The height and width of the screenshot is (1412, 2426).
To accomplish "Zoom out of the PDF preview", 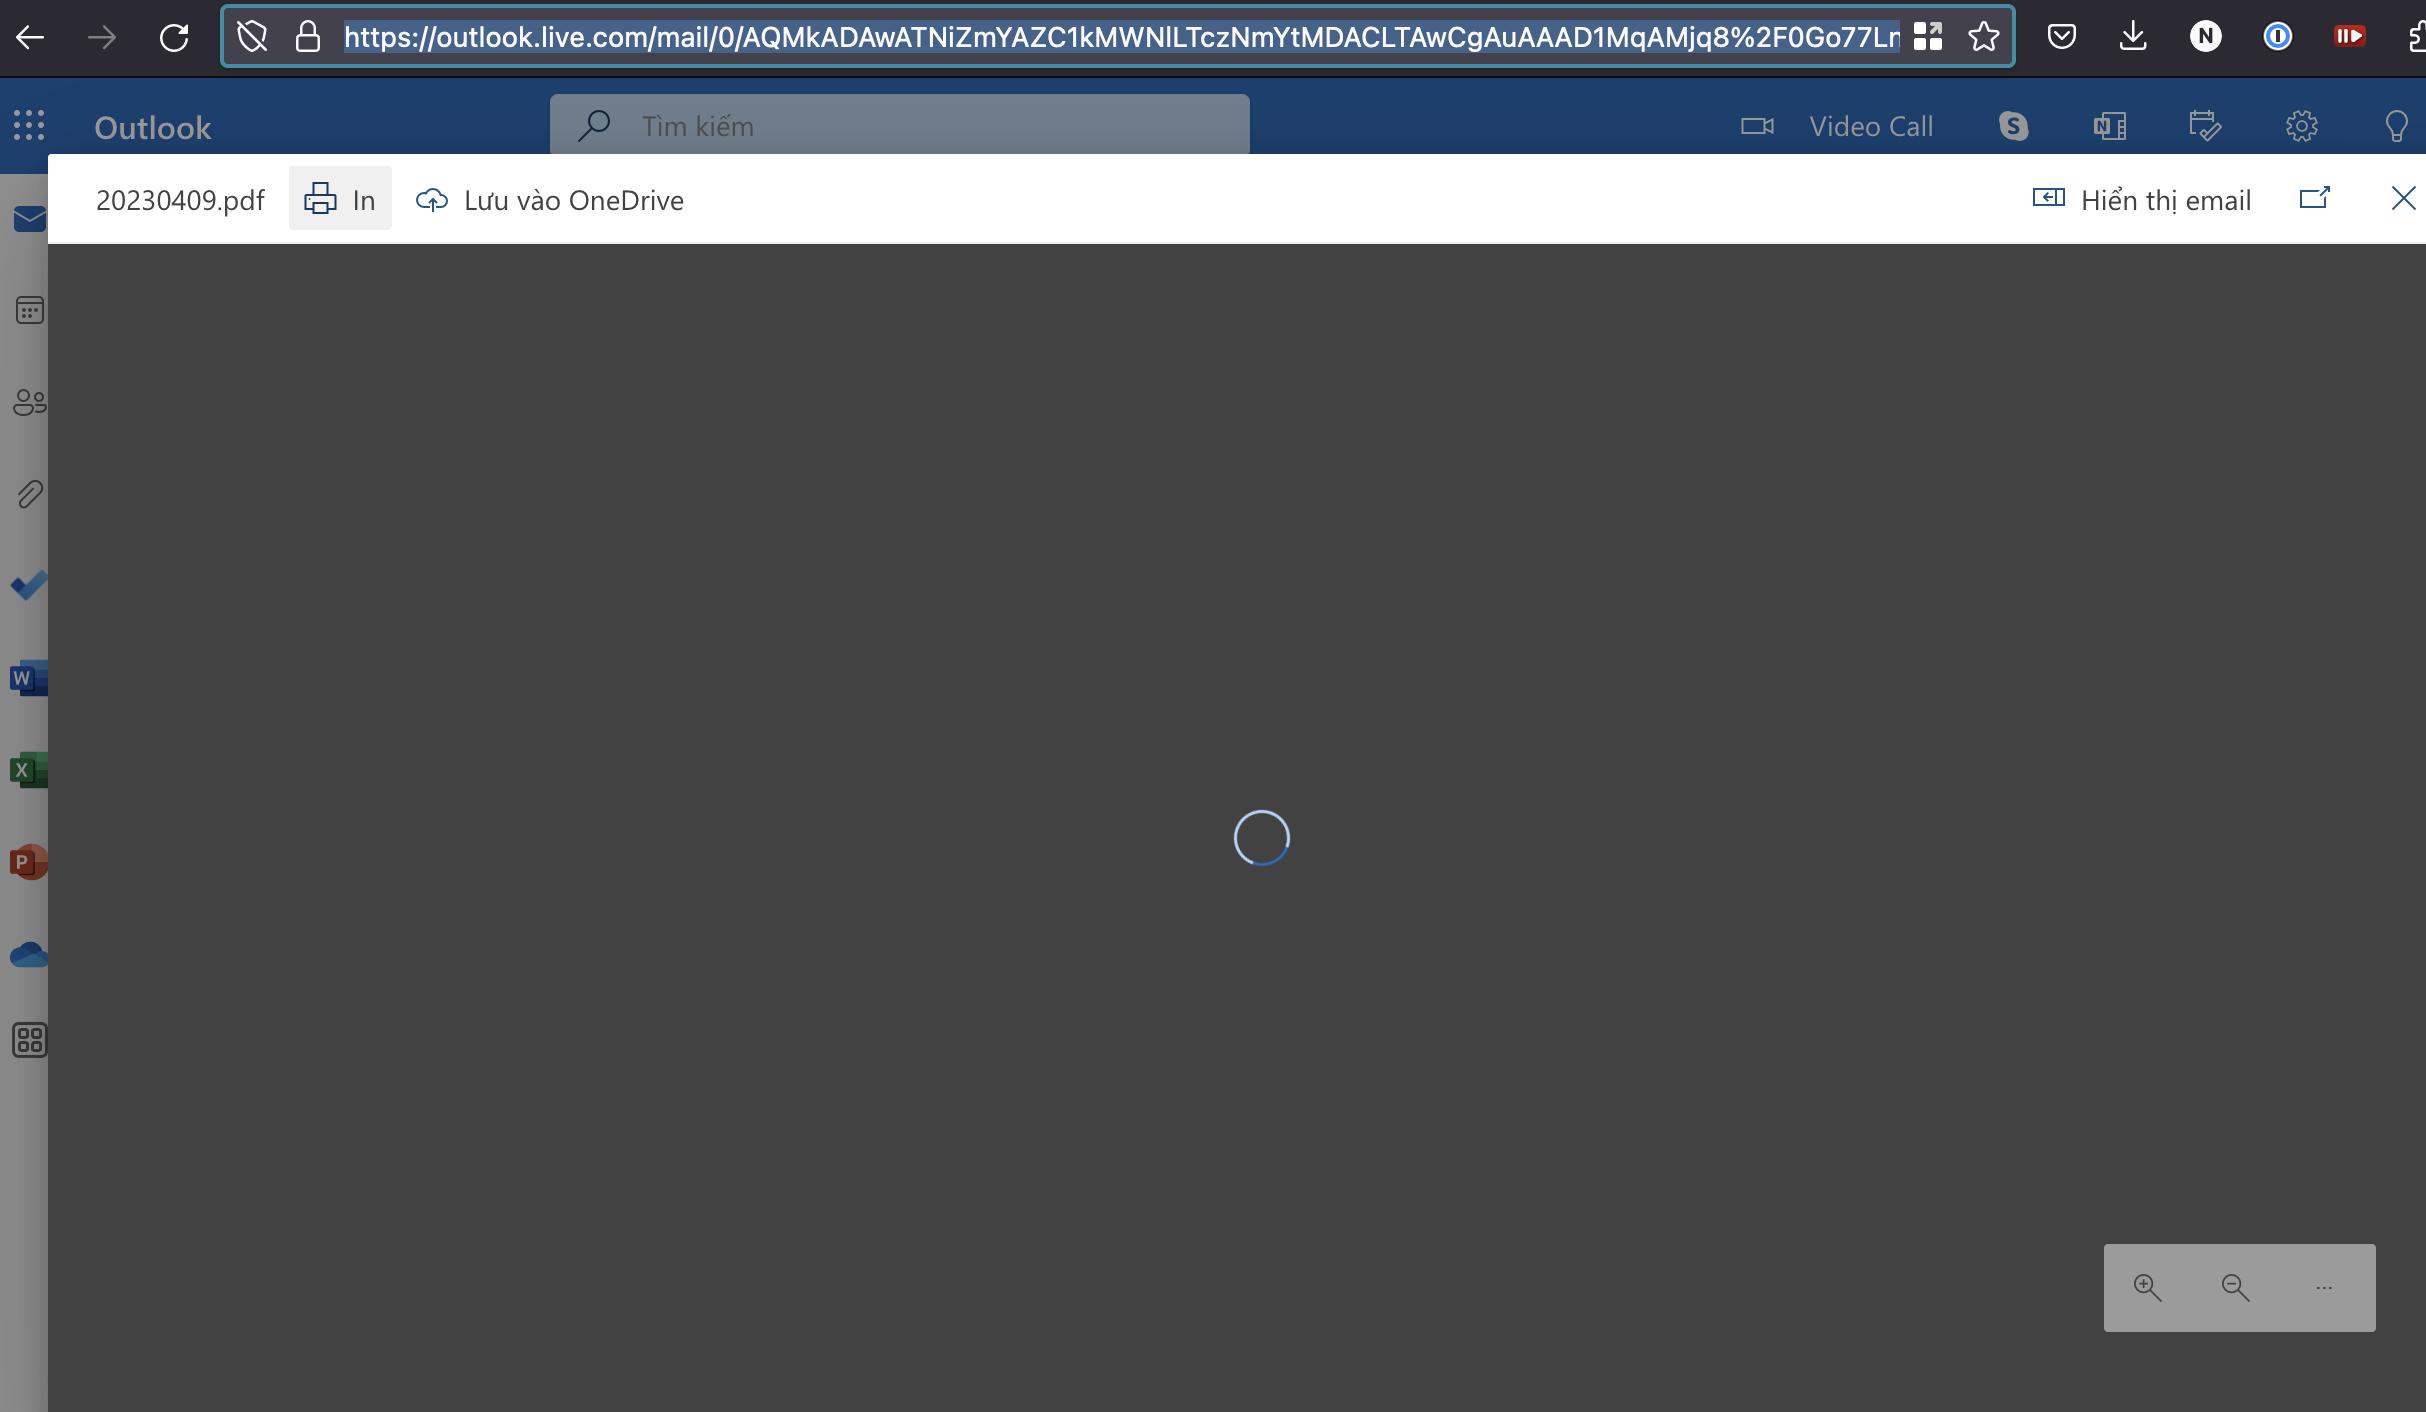I will point(2235,1287).
